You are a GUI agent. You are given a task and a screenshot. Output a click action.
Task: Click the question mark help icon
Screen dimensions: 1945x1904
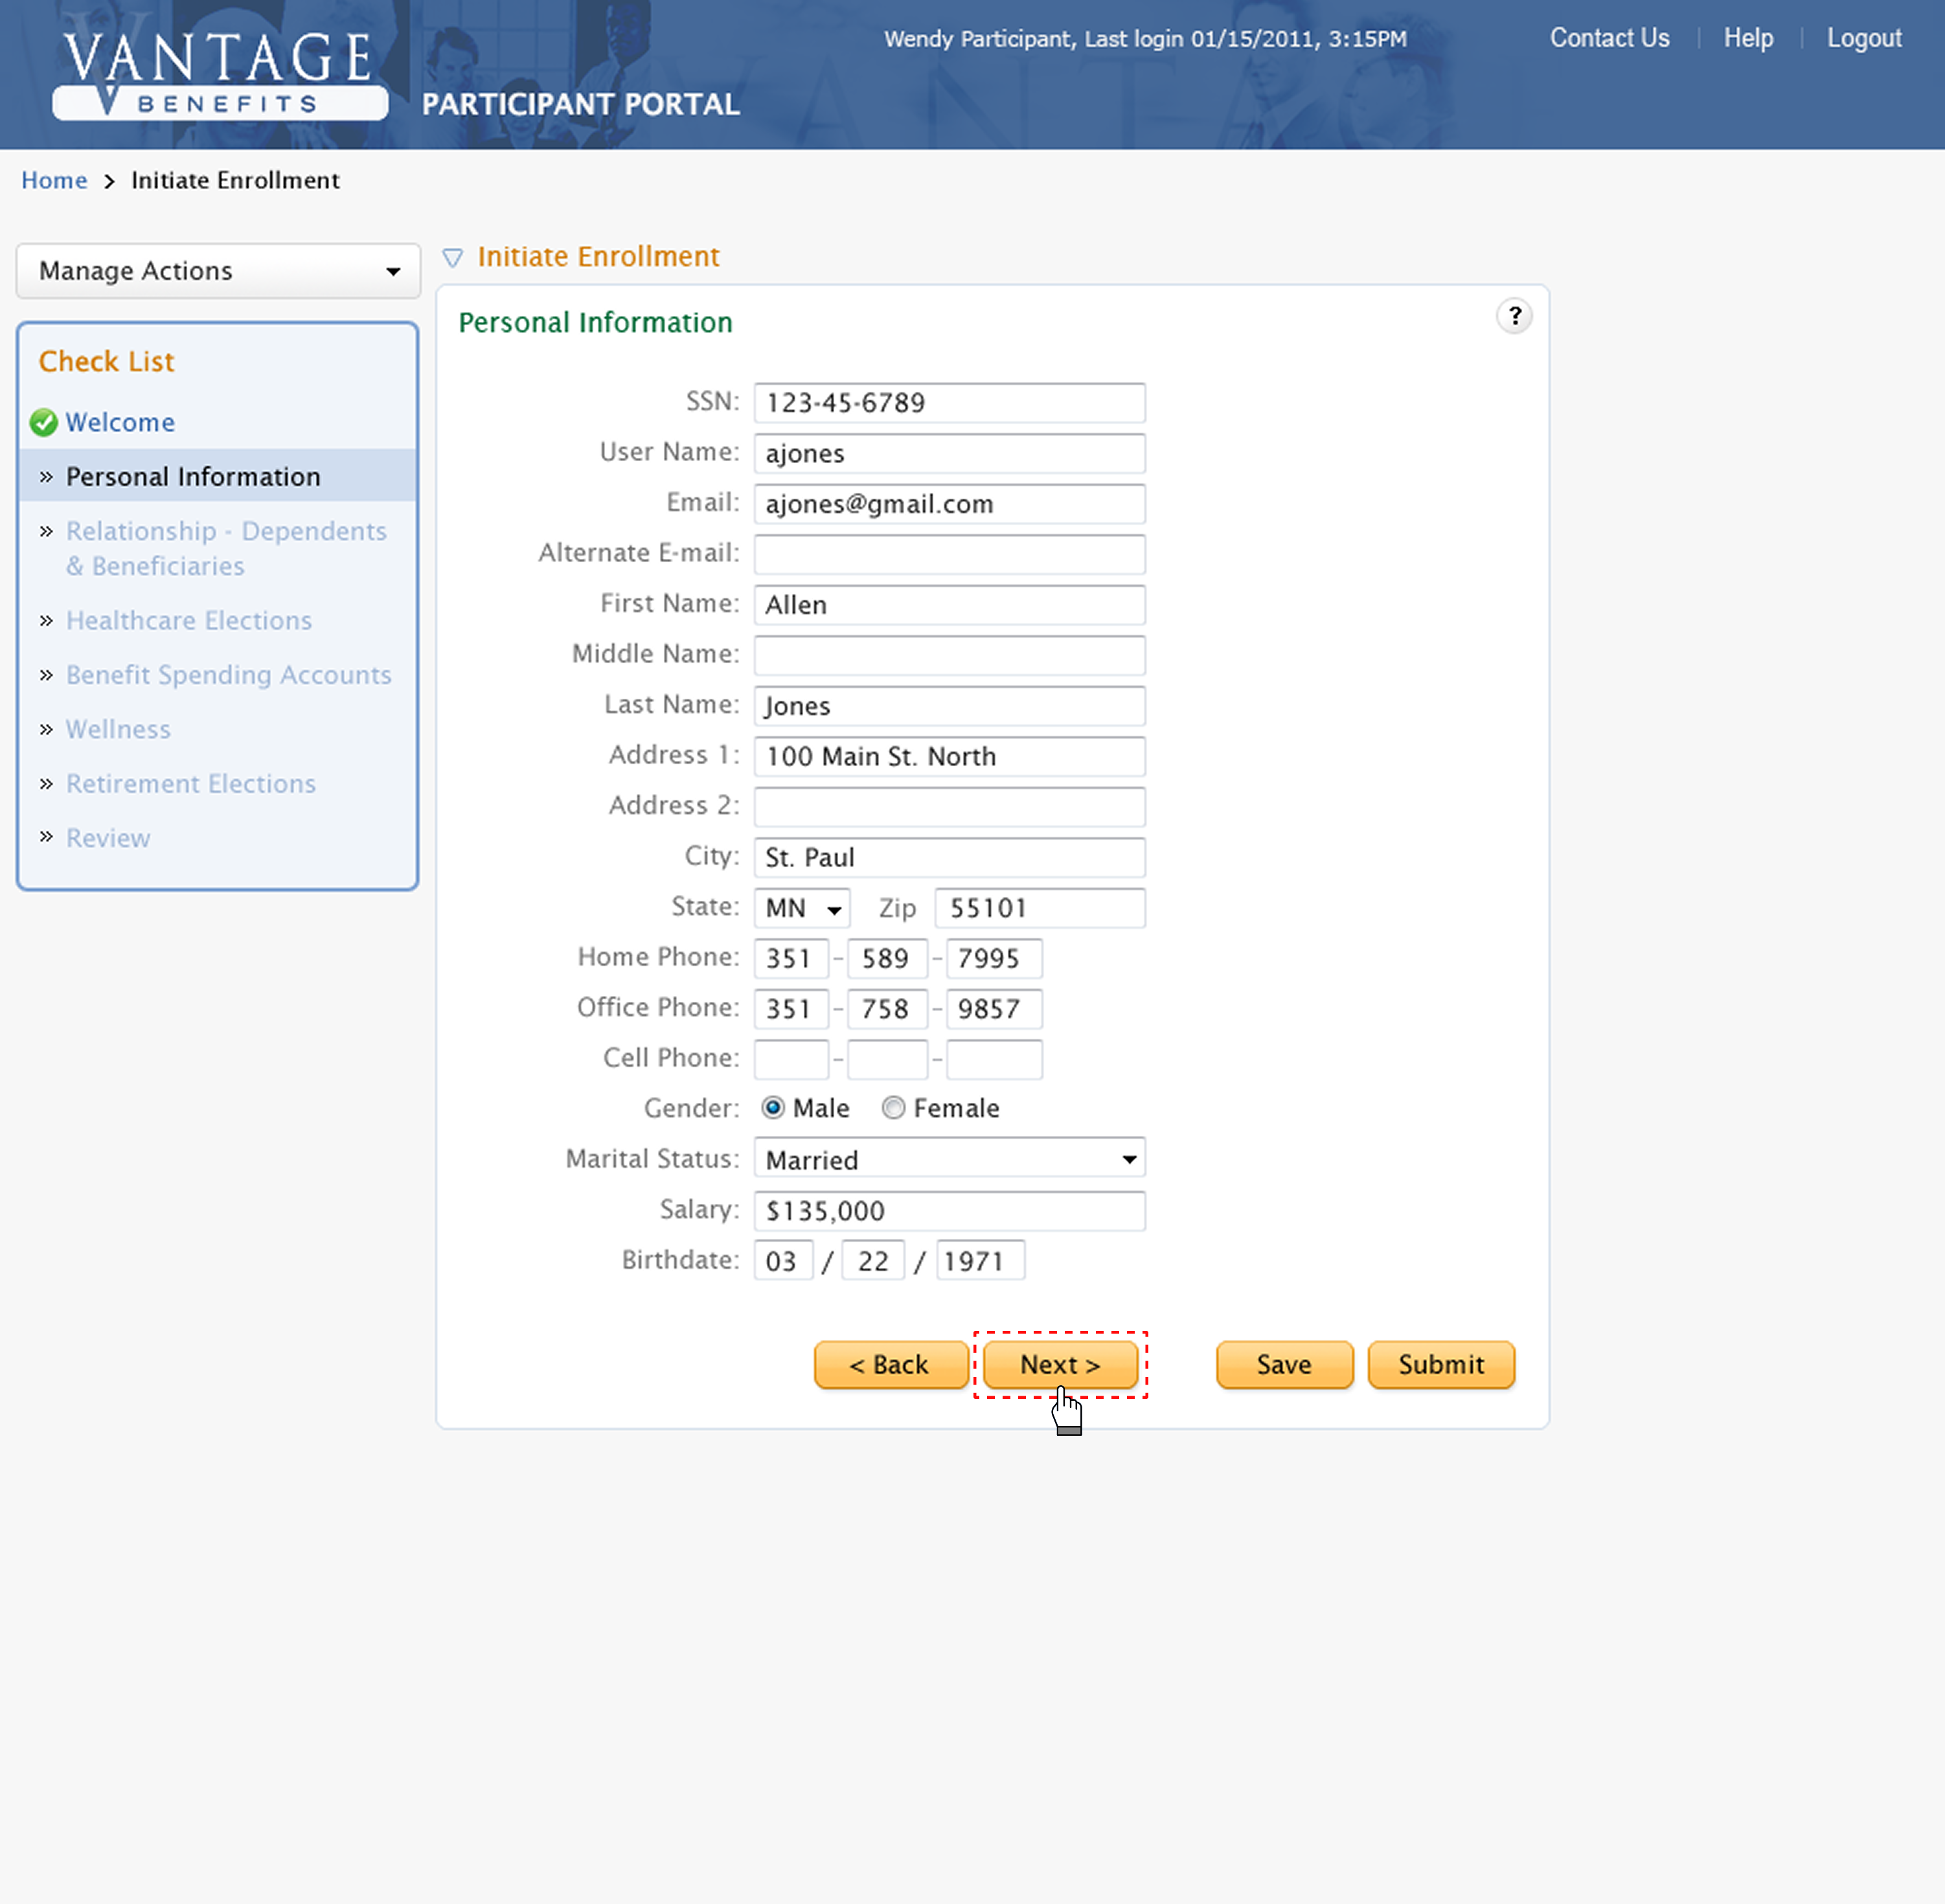click(x=1514, y=316)
